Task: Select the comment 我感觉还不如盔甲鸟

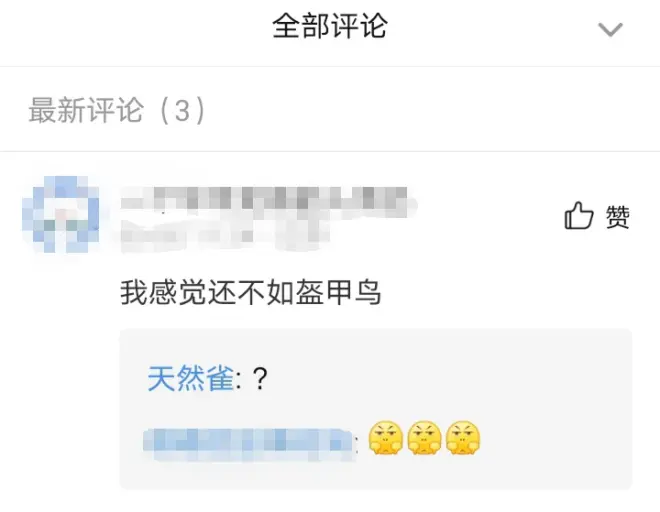Action: [x=251, y=293]
